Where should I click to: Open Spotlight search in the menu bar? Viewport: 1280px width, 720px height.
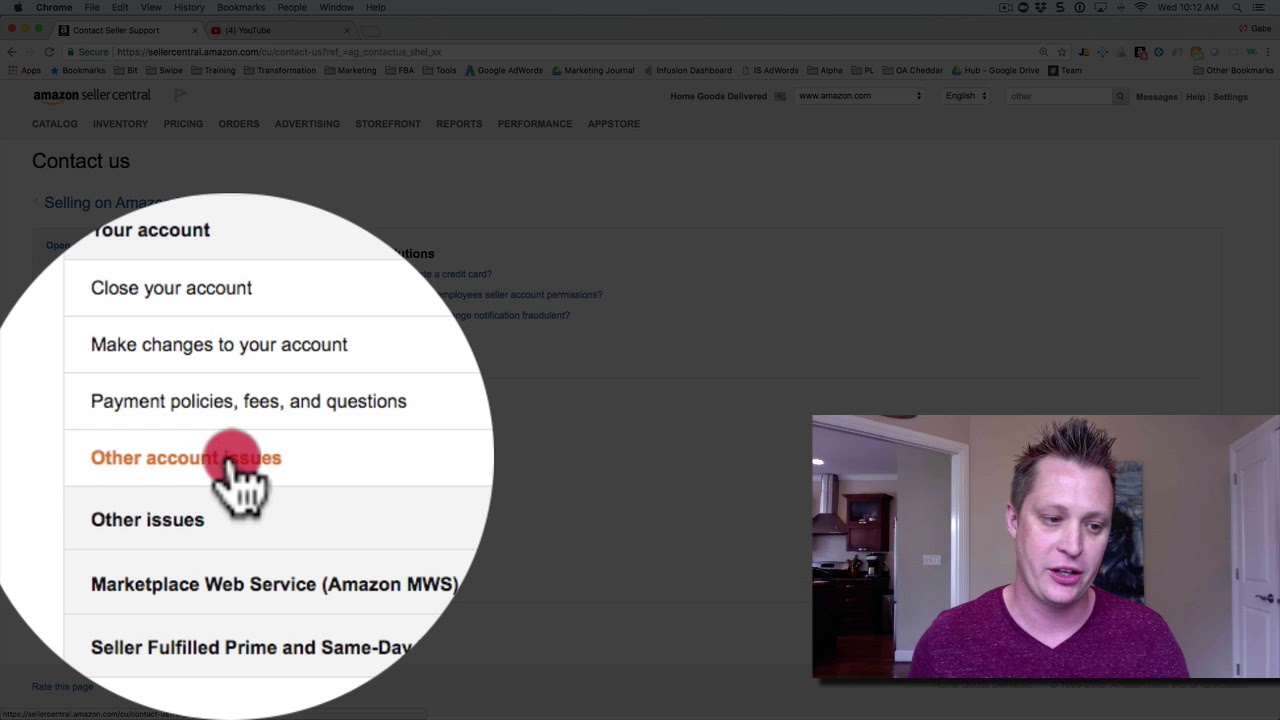(x=1238, y=7)
